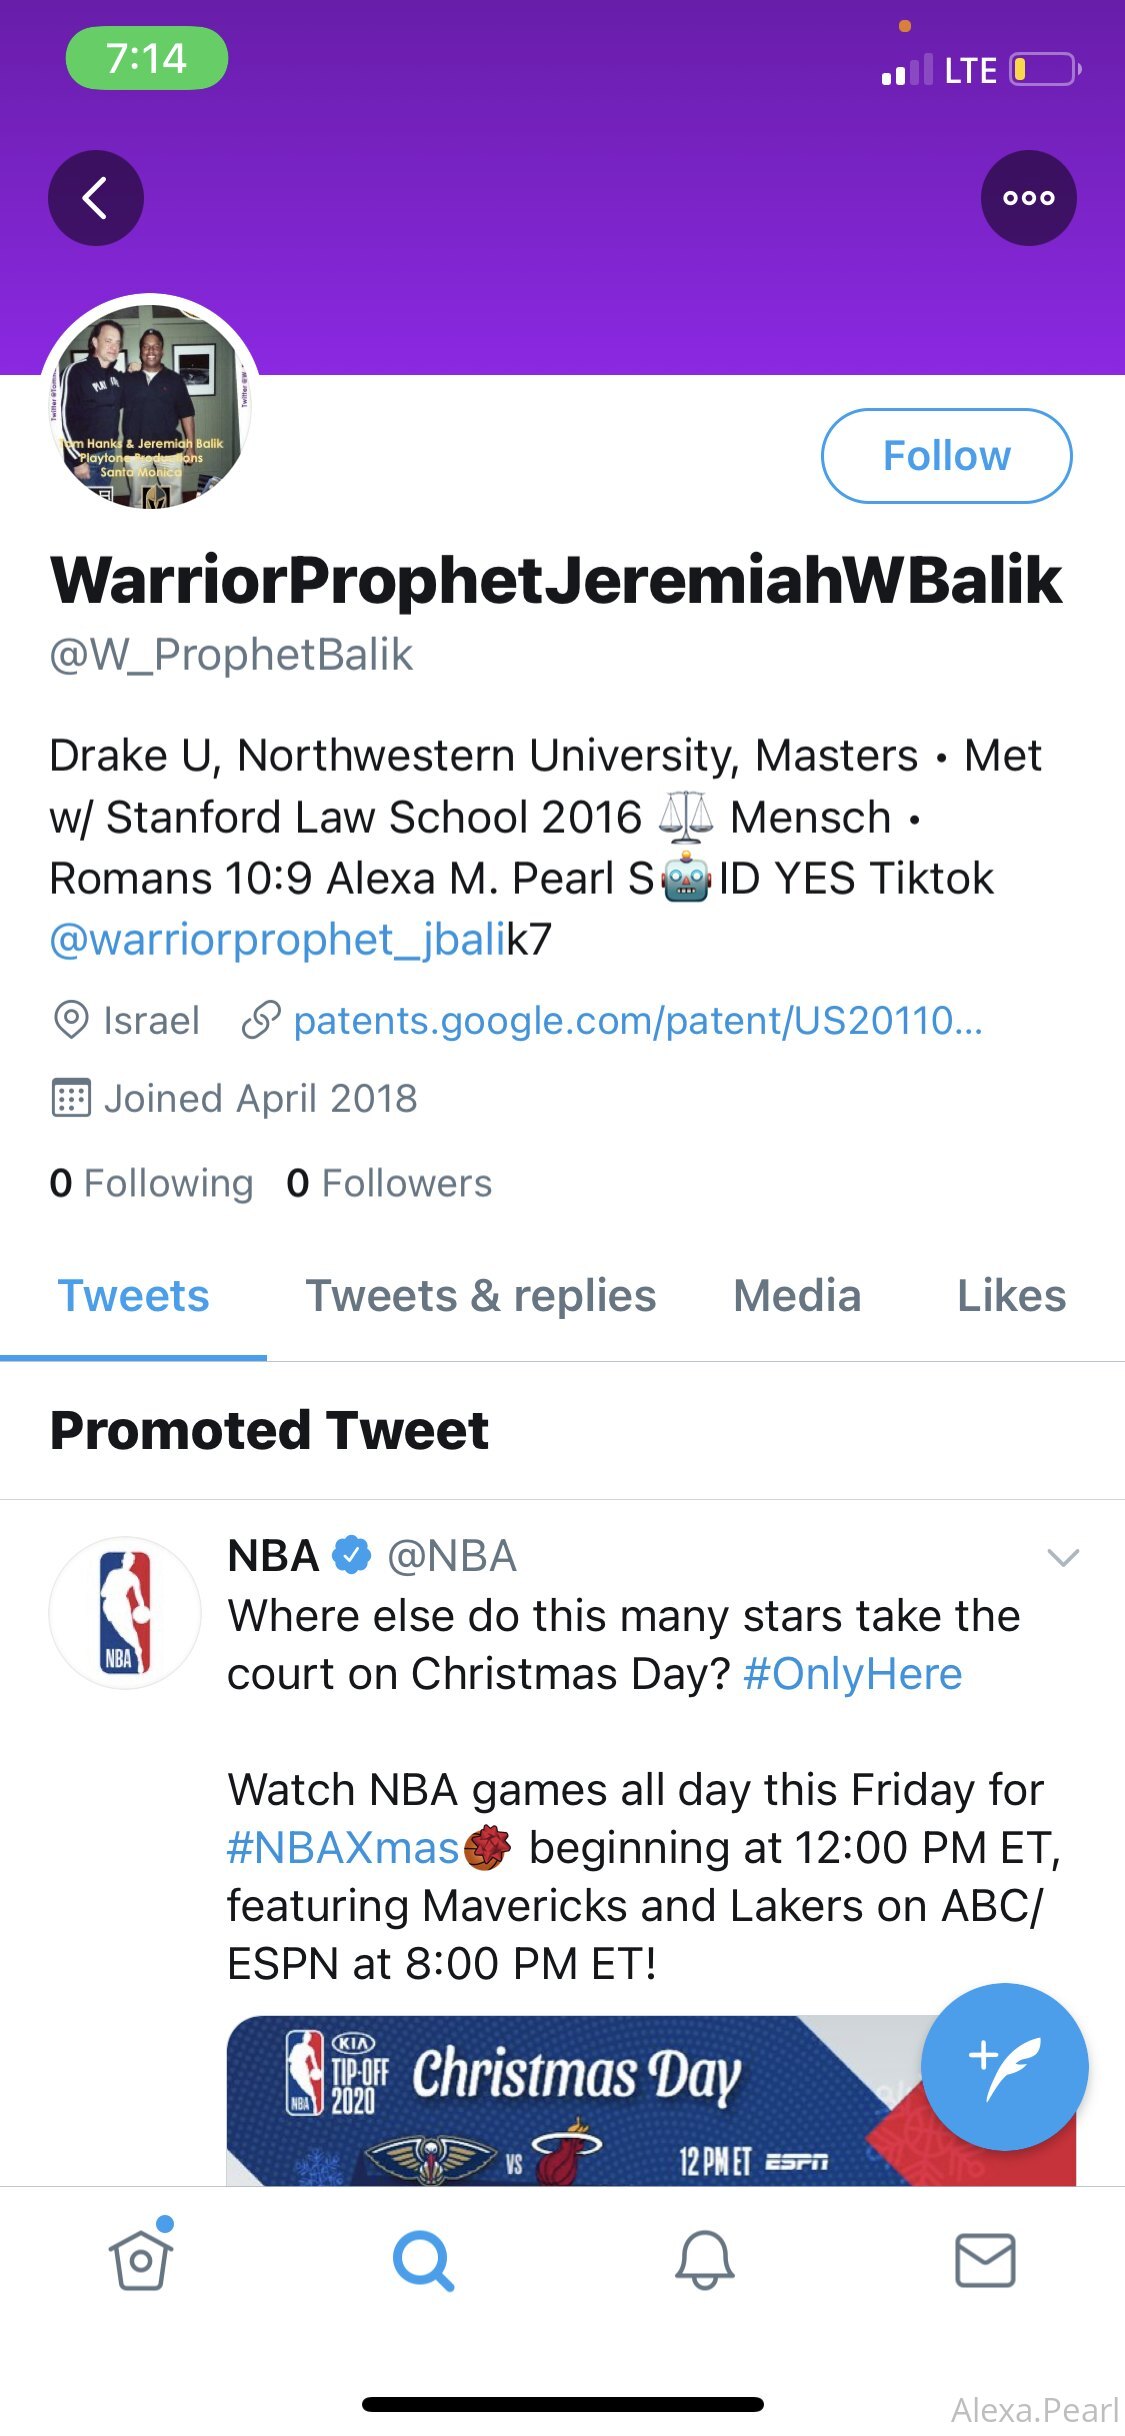
Task: Open the Home tab icon
Action: 141,2258
